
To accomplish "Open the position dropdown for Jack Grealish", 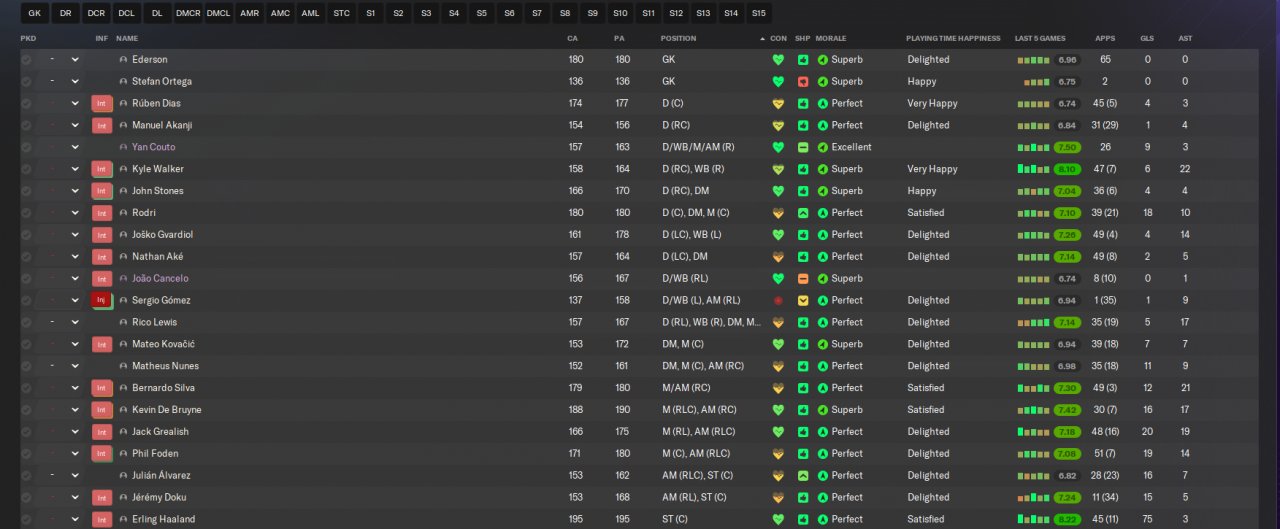I will click(74, 432).
